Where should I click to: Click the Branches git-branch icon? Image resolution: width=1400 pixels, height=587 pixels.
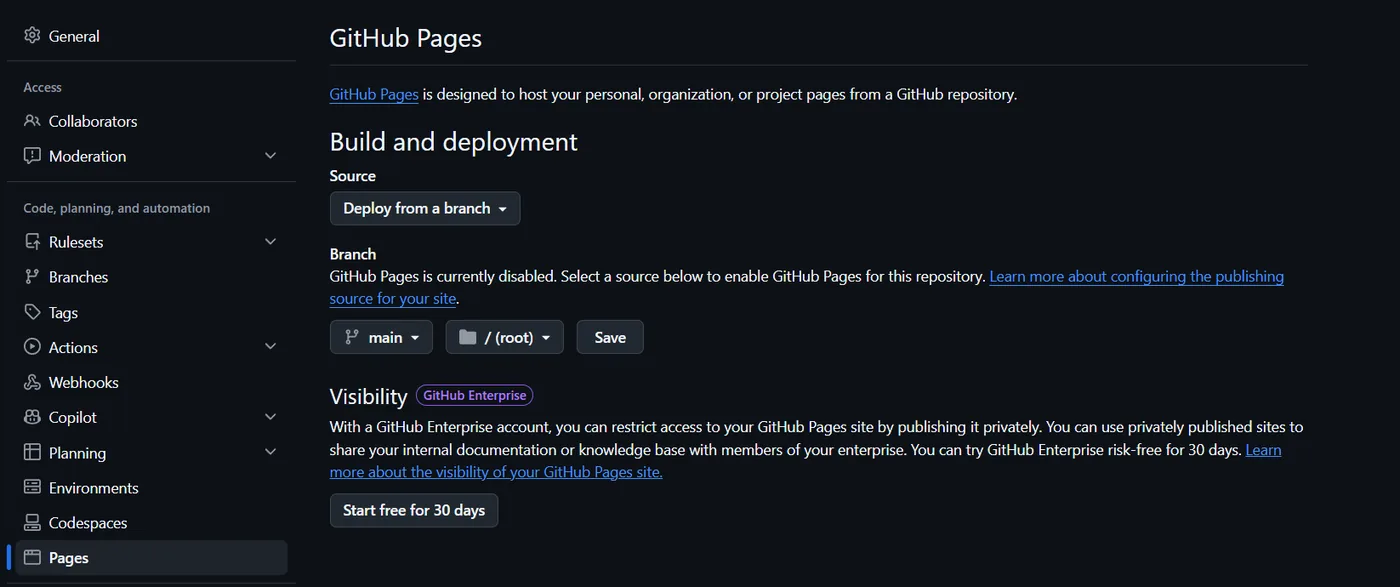point(32,277)
